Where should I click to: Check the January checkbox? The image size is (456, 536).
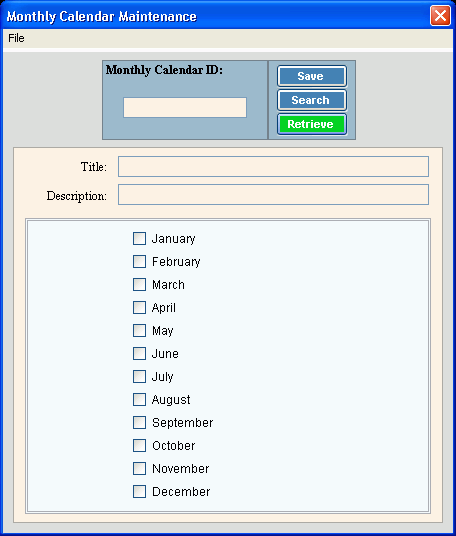pos(139,239)
